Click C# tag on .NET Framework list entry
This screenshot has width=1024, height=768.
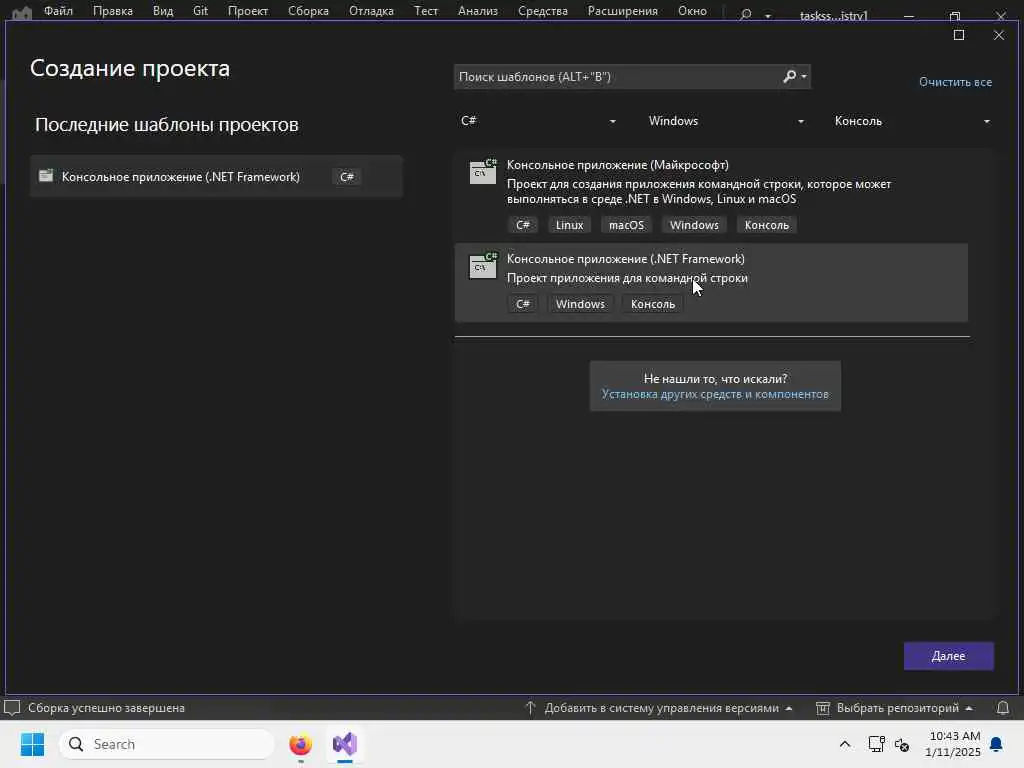pos(523,304)
